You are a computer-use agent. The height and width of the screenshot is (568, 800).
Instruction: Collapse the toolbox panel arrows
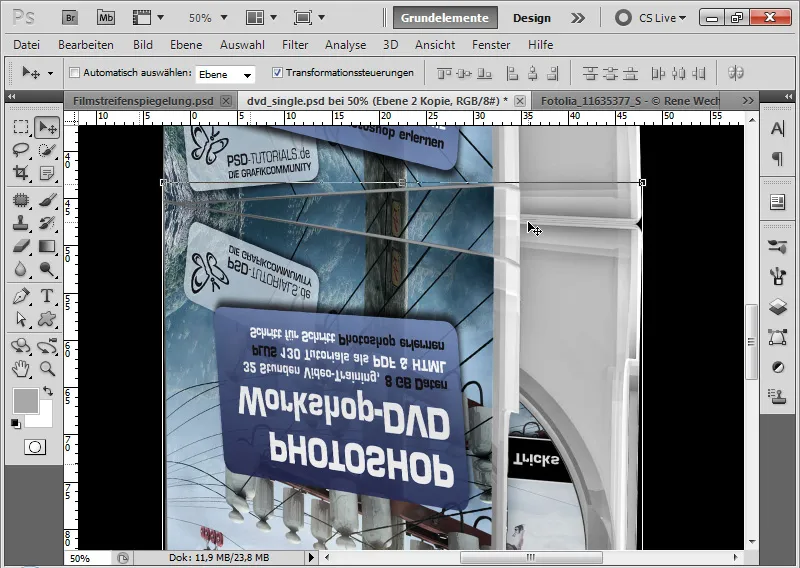(11, 96)
